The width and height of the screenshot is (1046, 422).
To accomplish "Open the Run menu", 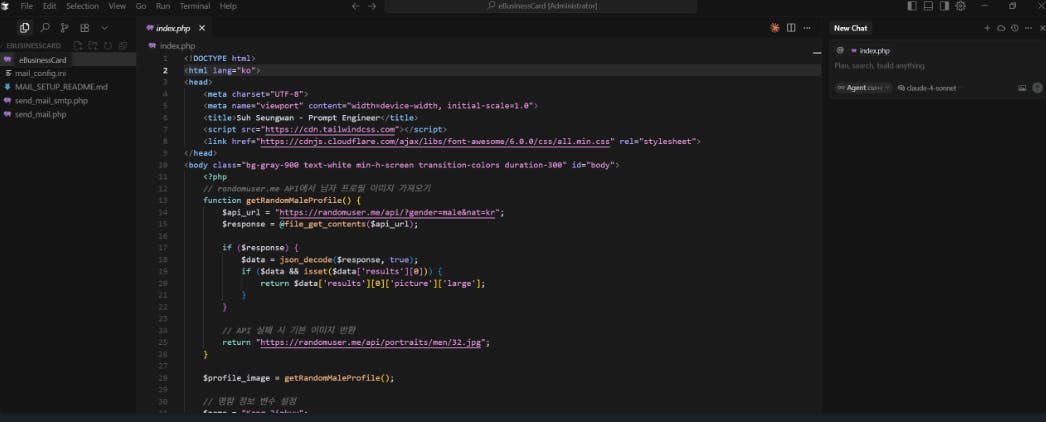I will (x=163, y=6).
